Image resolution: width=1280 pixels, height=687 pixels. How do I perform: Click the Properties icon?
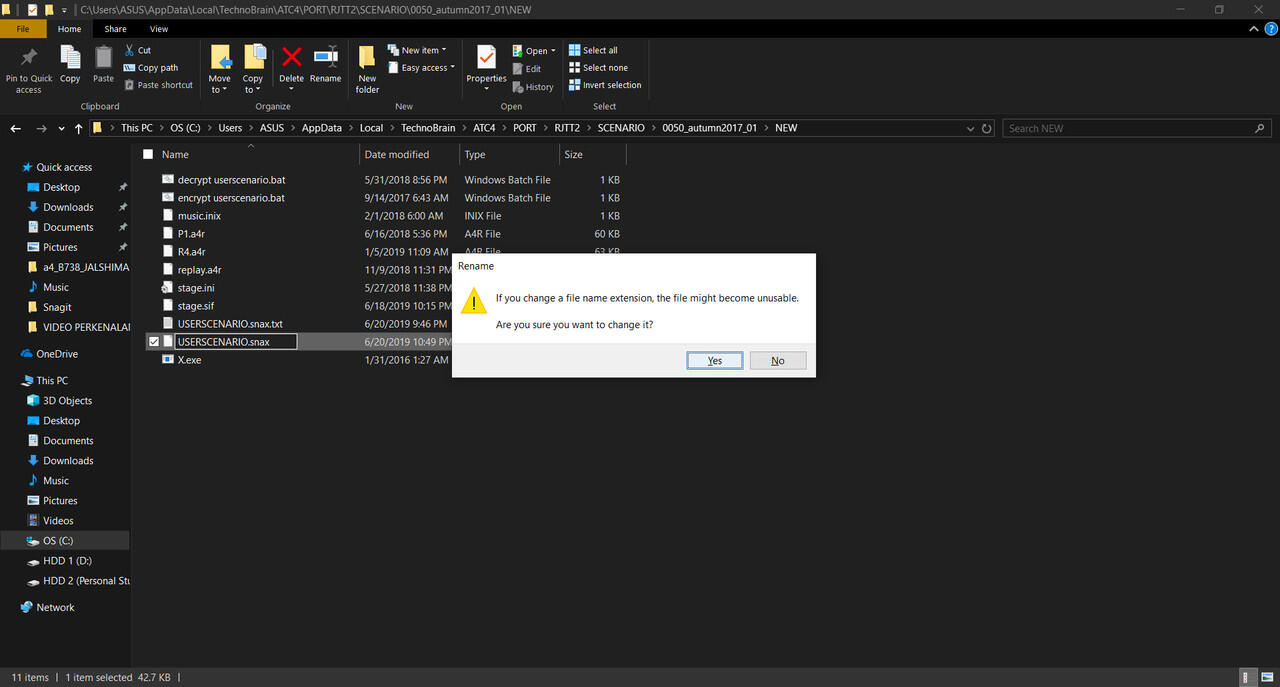pos(486,57)
